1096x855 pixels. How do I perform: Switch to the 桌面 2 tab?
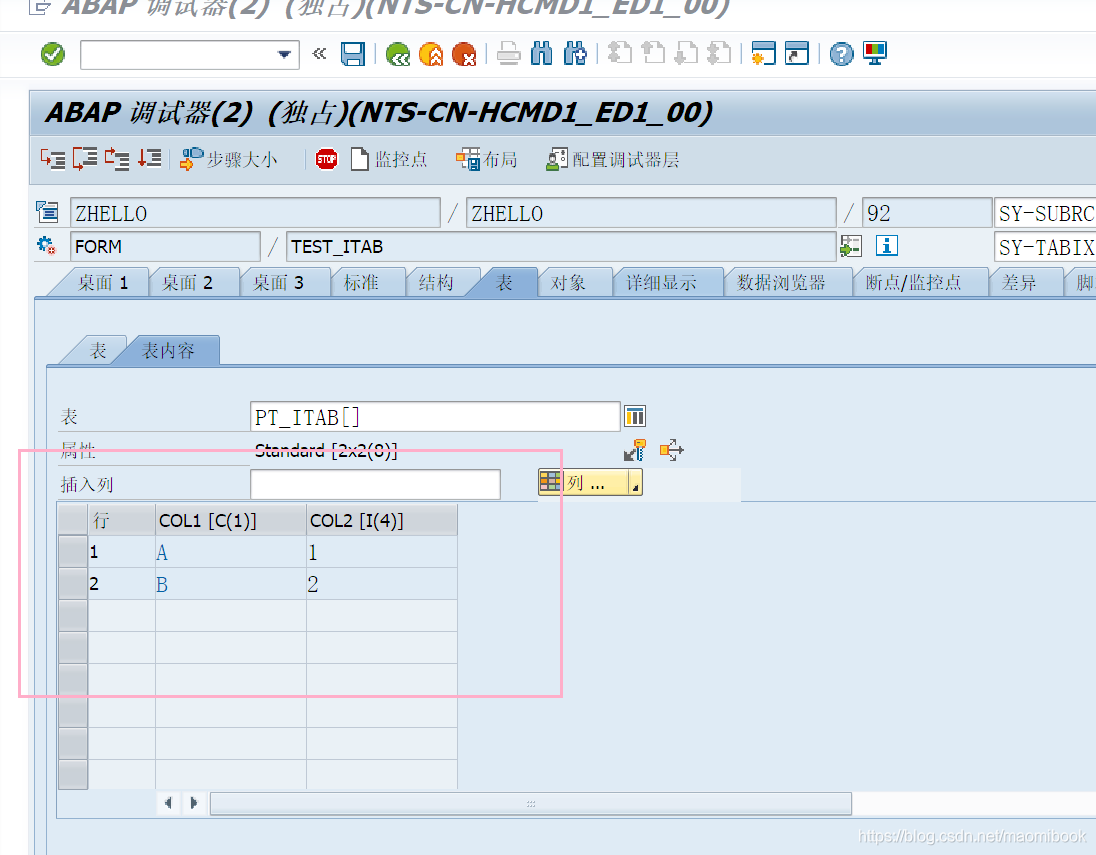click(187, 282)
